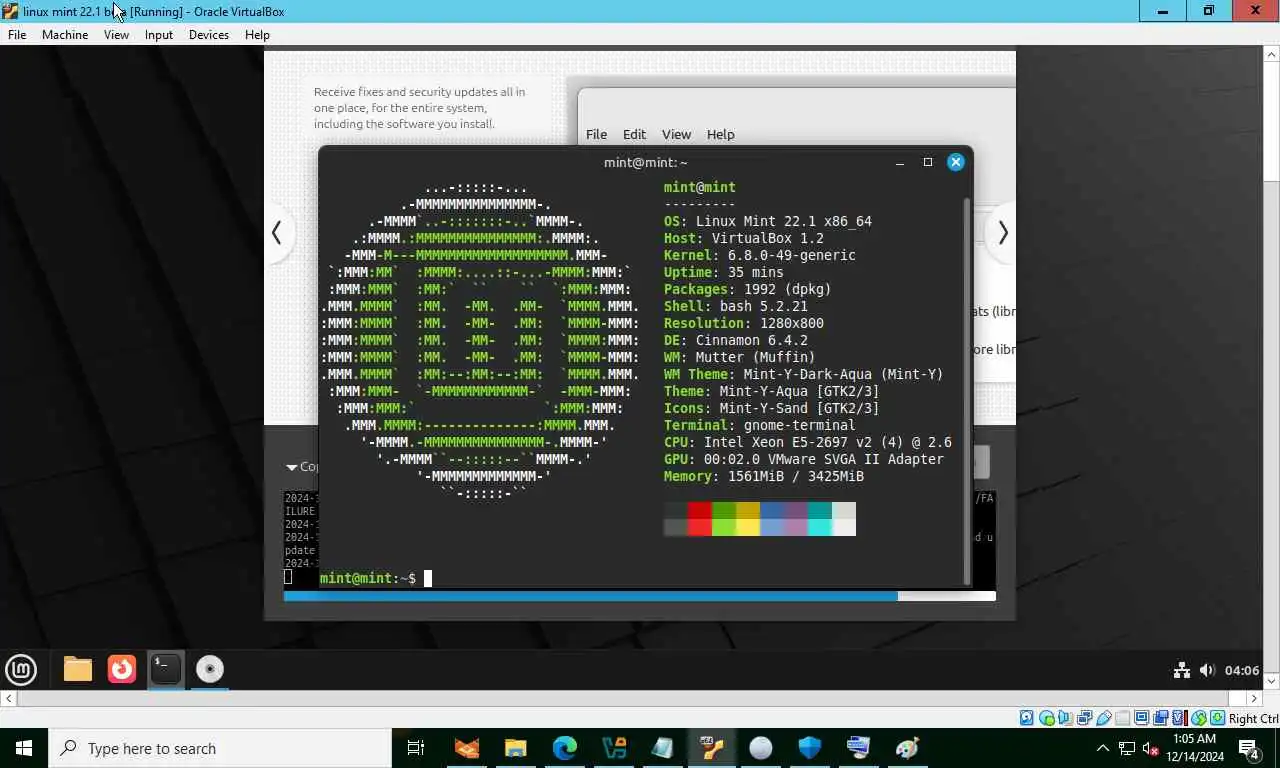Click the VirtualBox mouse integration indicator
This screenshot has height=768, width=1280.
click(x=1199, y=718)
